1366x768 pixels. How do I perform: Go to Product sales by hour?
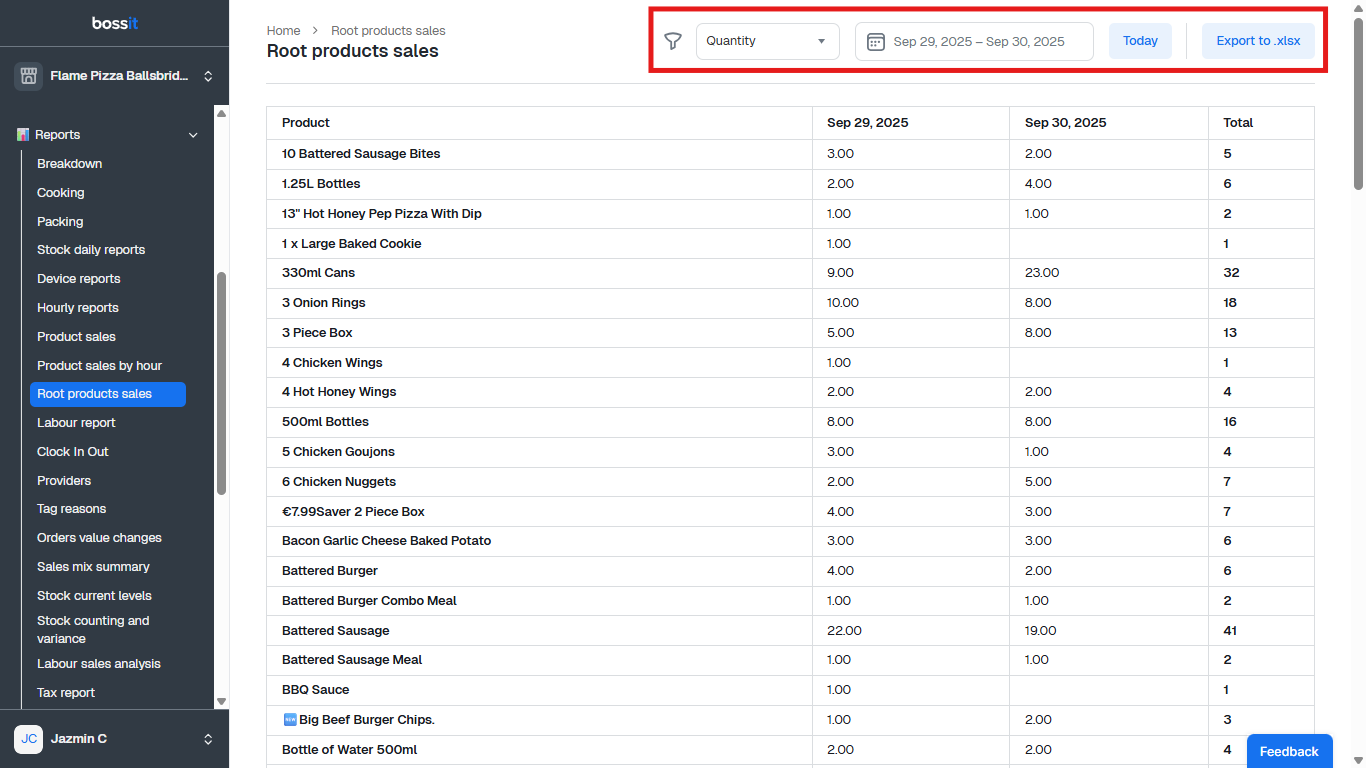click(99, 366)
